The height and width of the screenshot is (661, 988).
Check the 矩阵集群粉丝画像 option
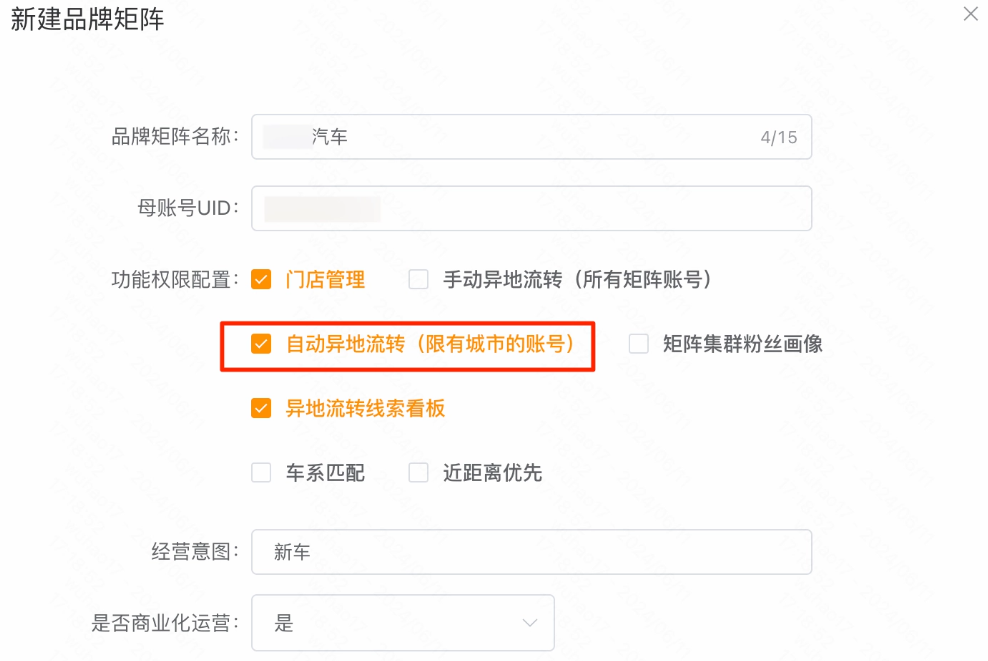pos(637,344)
